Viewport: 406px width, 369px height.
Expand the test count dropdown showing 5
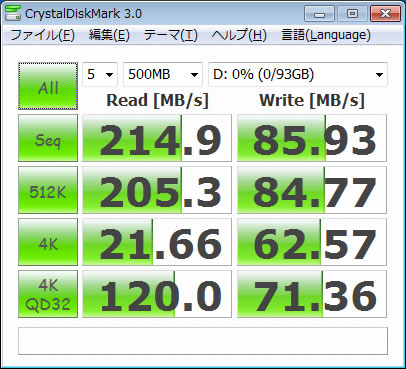point(100,74)
